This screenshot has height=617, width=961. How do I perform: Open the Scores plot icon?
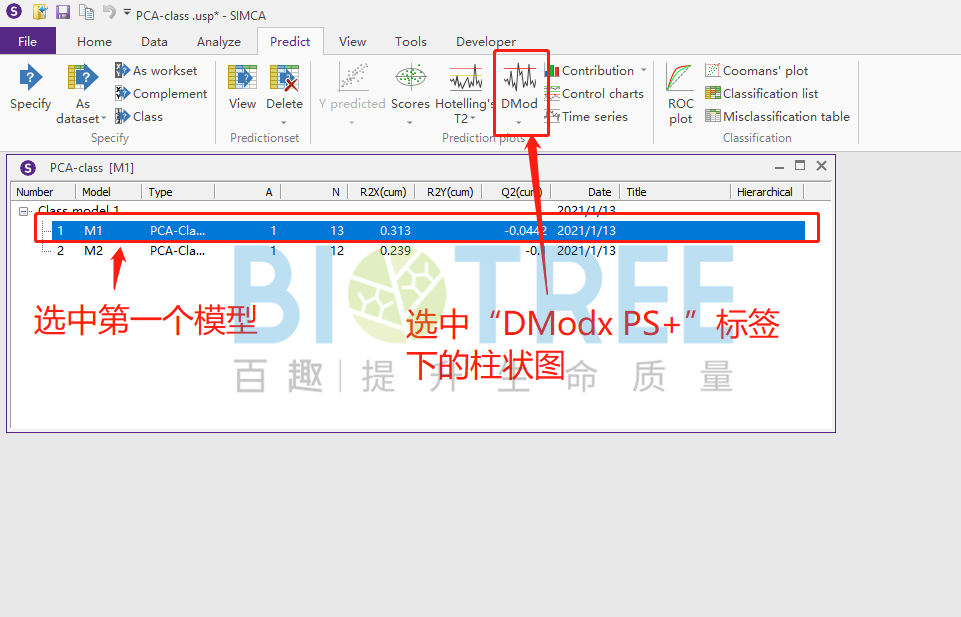coord(410,90)
